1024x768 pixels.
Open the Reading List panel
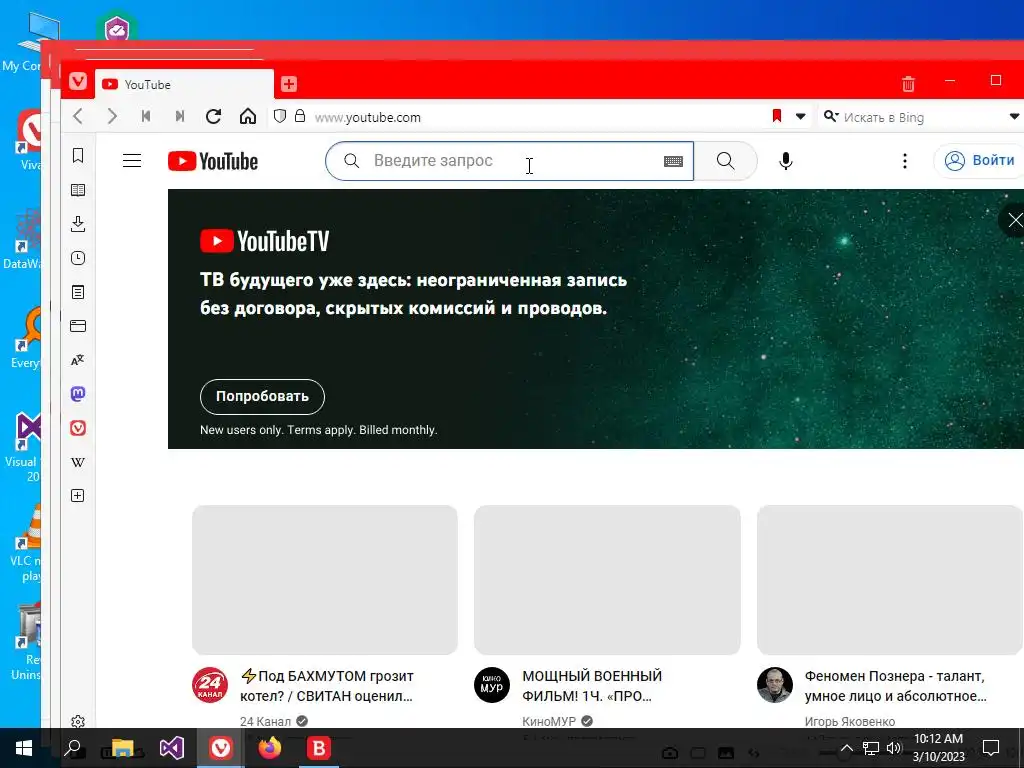(78, 190)
